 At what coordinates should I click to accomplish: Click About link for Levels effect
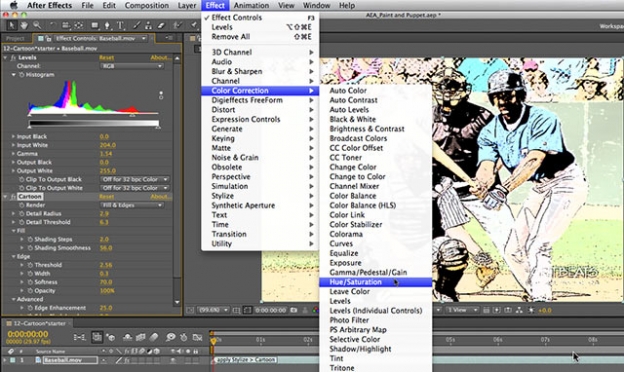click(161, 58)
